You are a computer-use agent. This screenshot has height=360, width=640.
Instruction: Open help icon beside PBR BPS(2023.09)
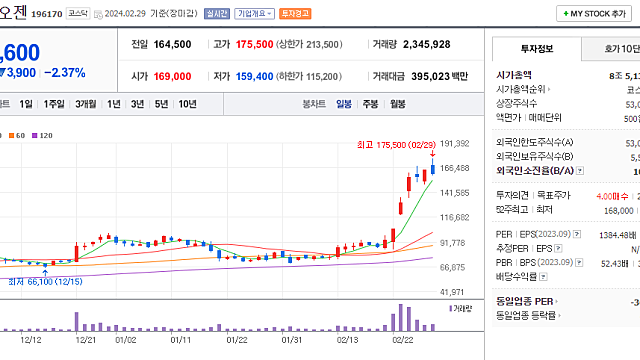(x=579, y=262)
